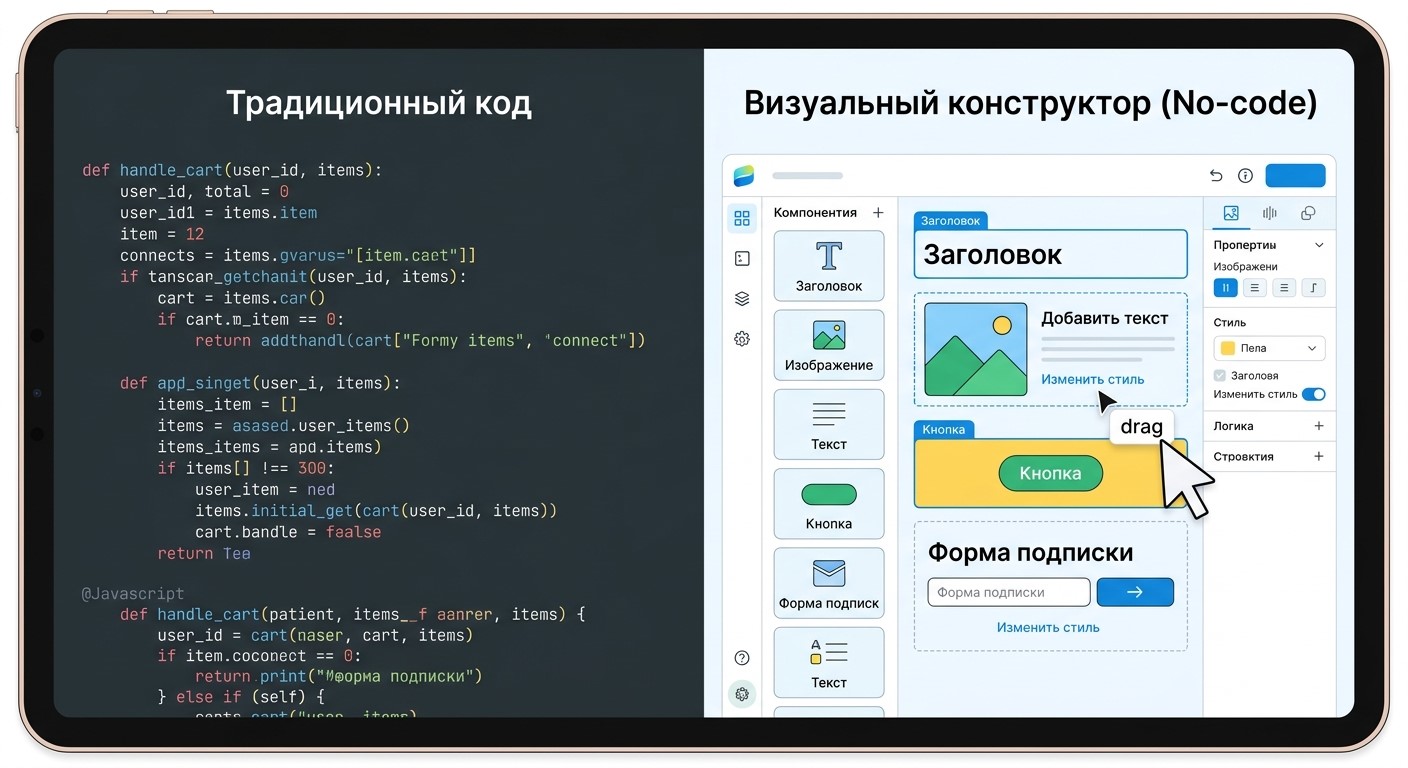Image resolution: width=1408 pixels, height=768 pixels.
Task: Click the small Заголовок label tab above the heading
Action: (x=950, y=220)
